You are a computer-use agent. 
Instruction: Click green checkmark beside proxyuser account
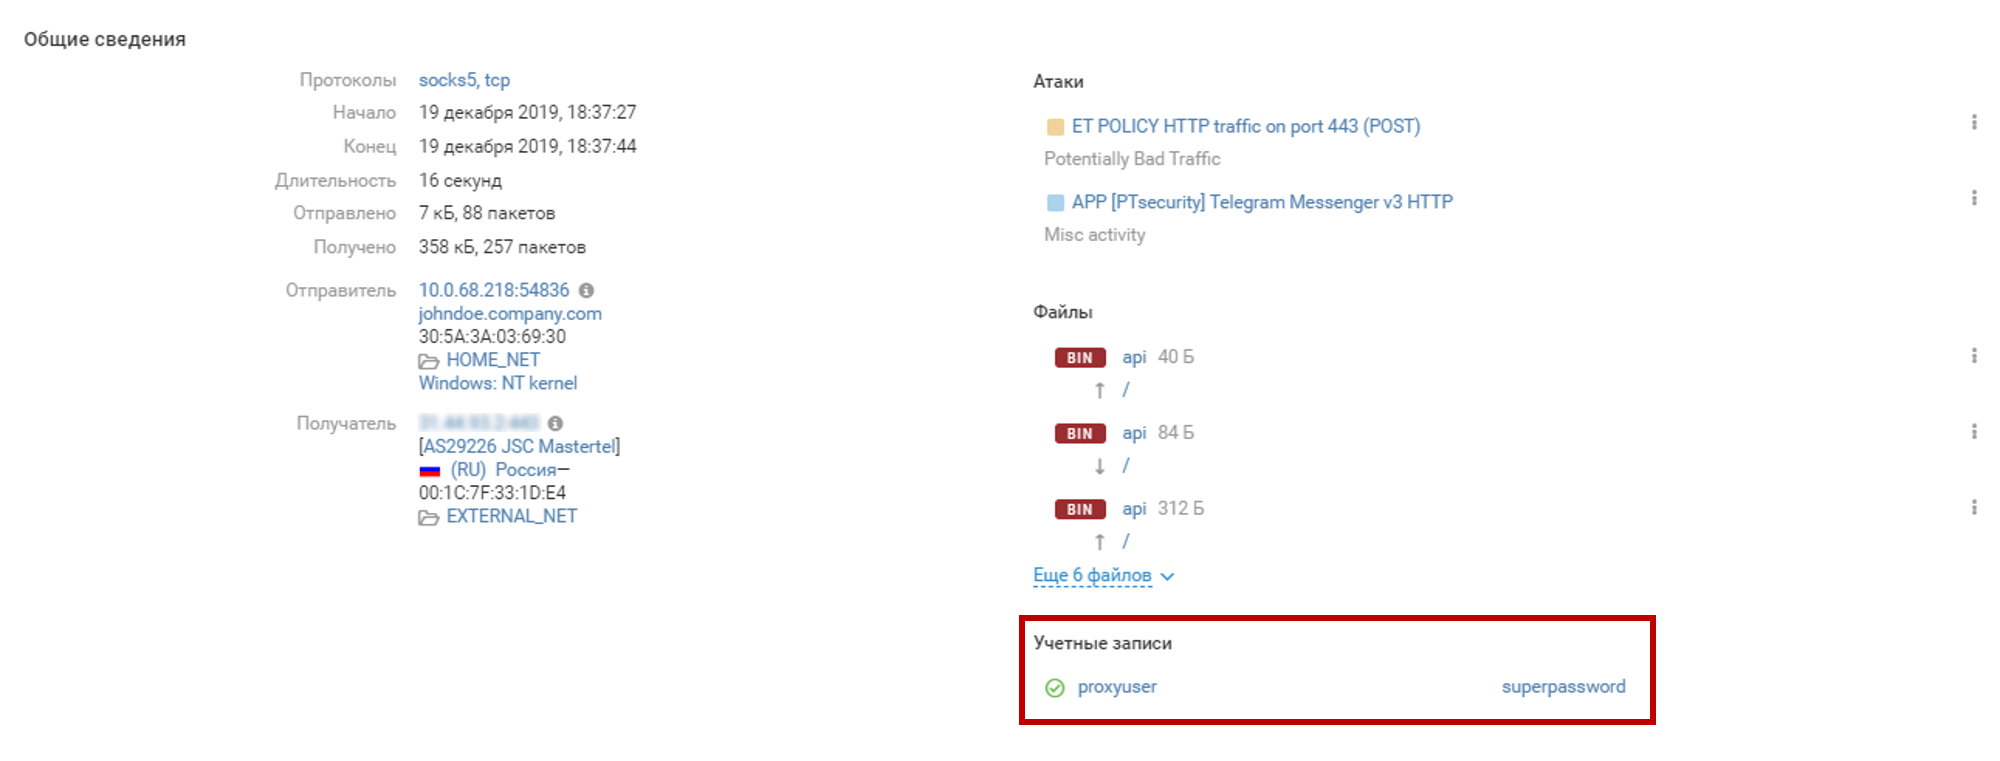click(x=1055, y=688)
